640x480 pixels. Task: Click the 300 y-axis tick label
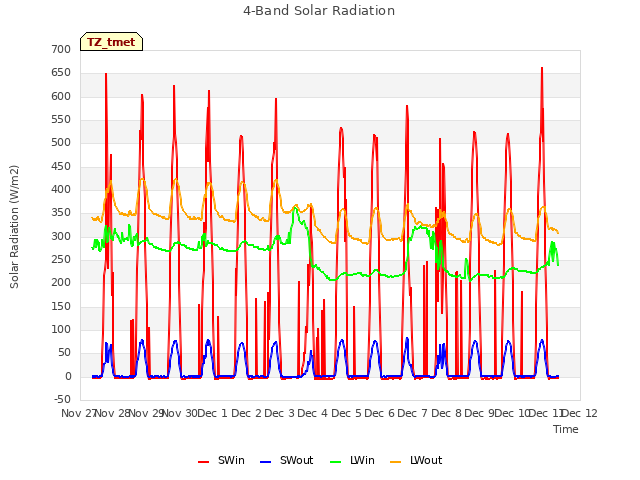61,236
